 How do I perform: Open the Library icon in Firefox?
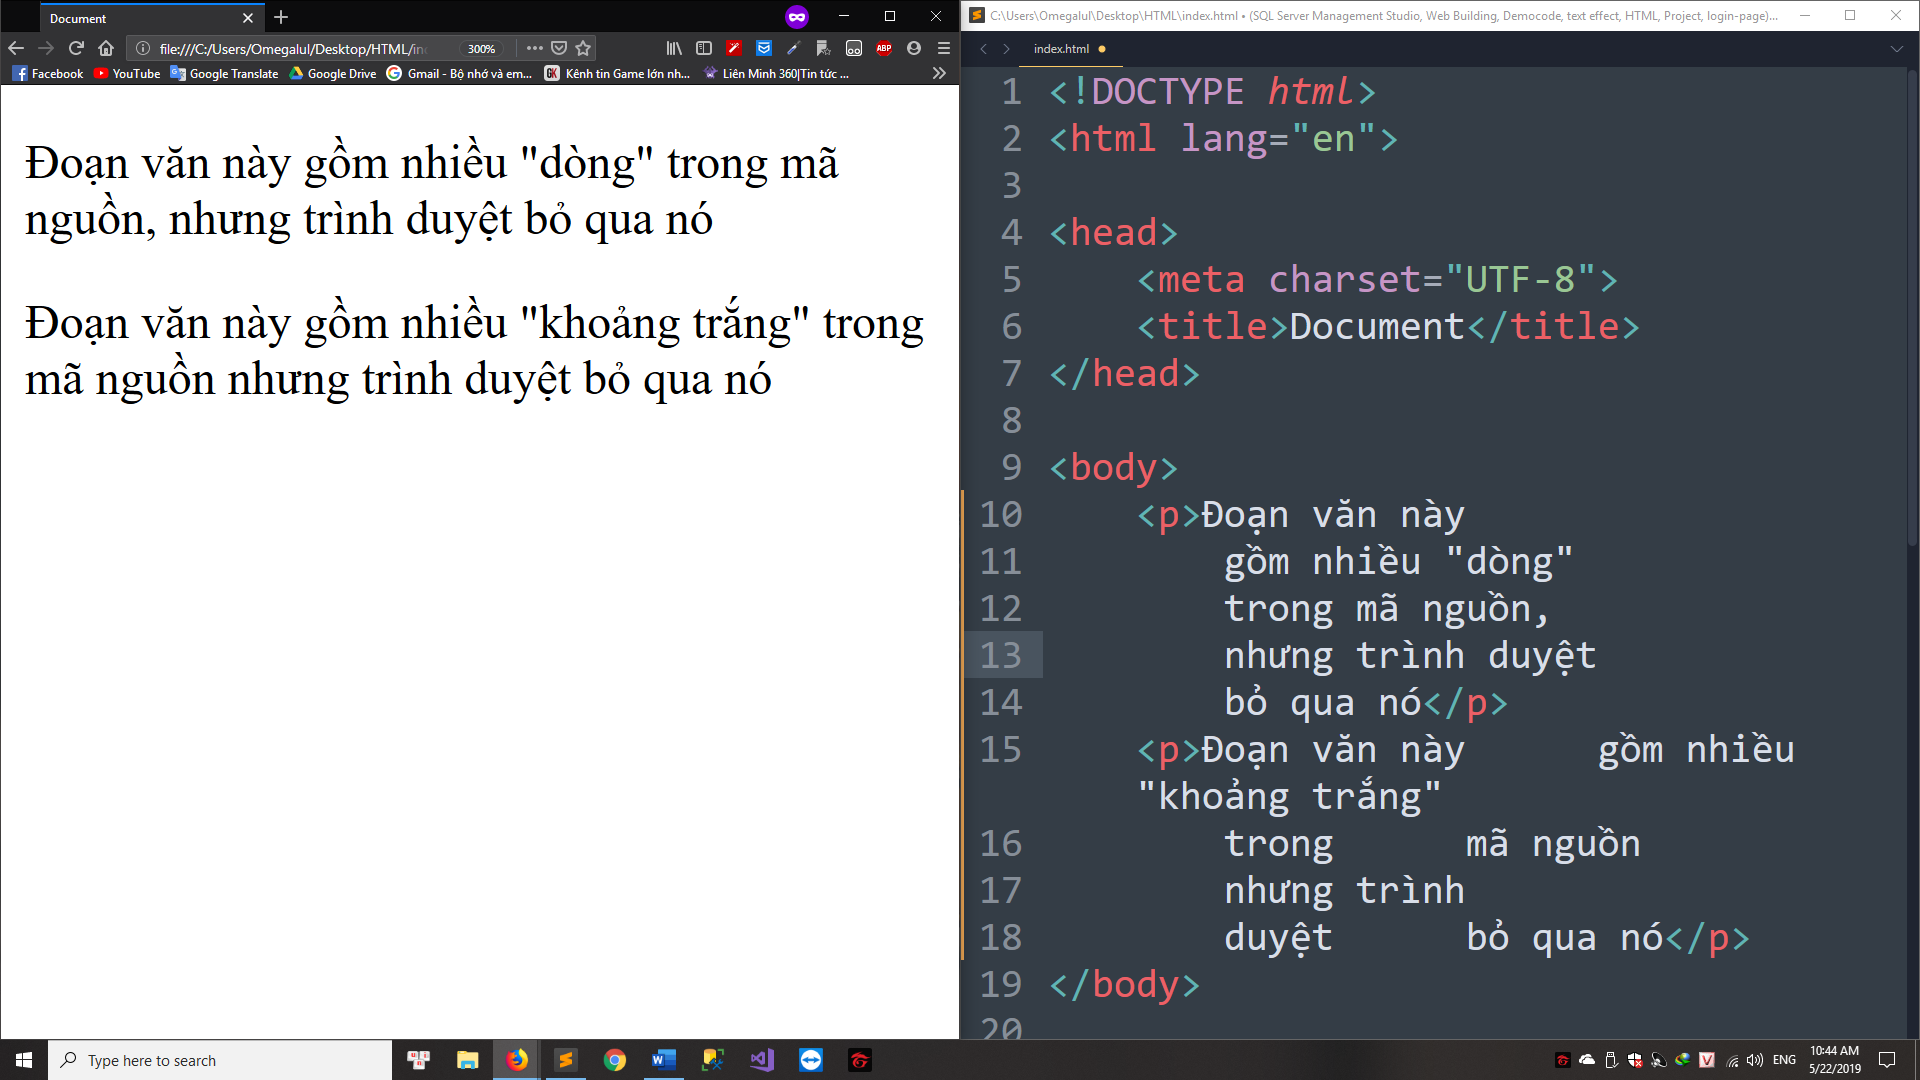674,48
